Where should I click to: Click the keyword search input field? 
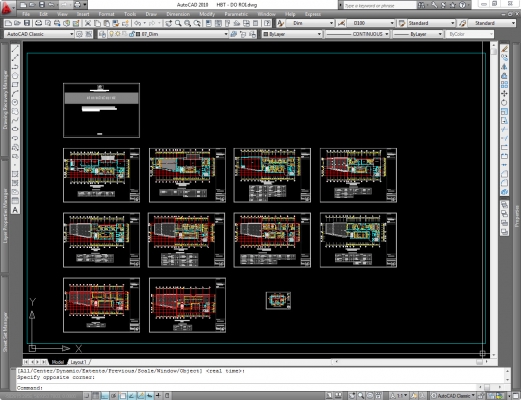pos(379,5)
